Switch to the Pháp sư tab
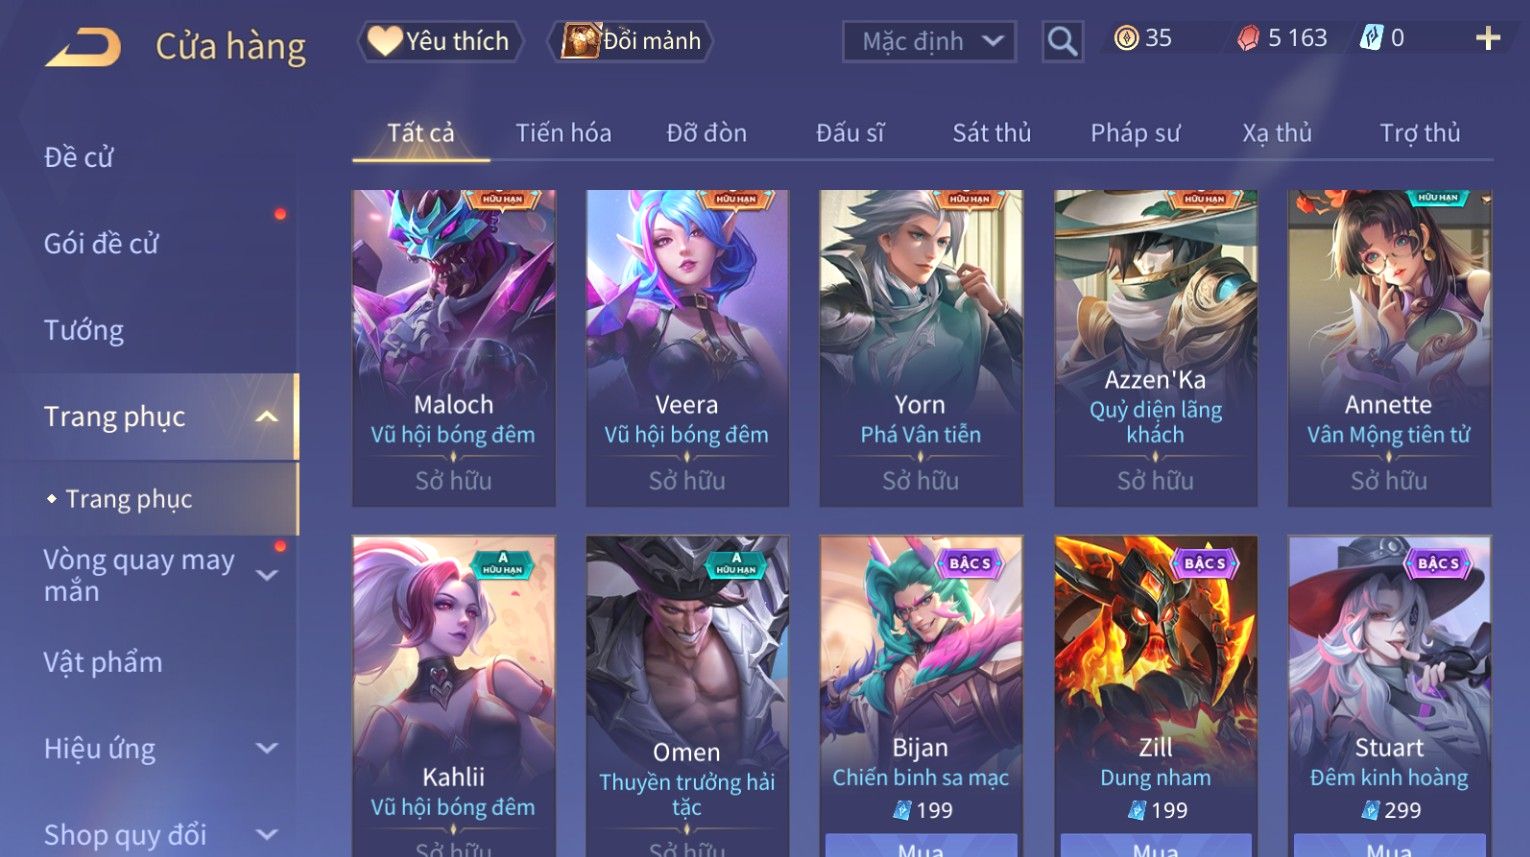Viewport: 1530px width, 857px height. coord(1135,133)
